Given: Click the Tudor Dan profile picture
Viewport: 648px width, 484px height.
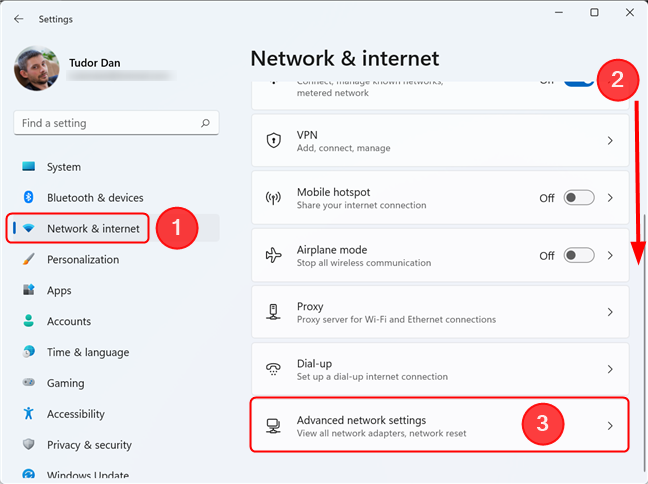Looking at the screenshot, I should pyautogui.click(x=37, y=69).
